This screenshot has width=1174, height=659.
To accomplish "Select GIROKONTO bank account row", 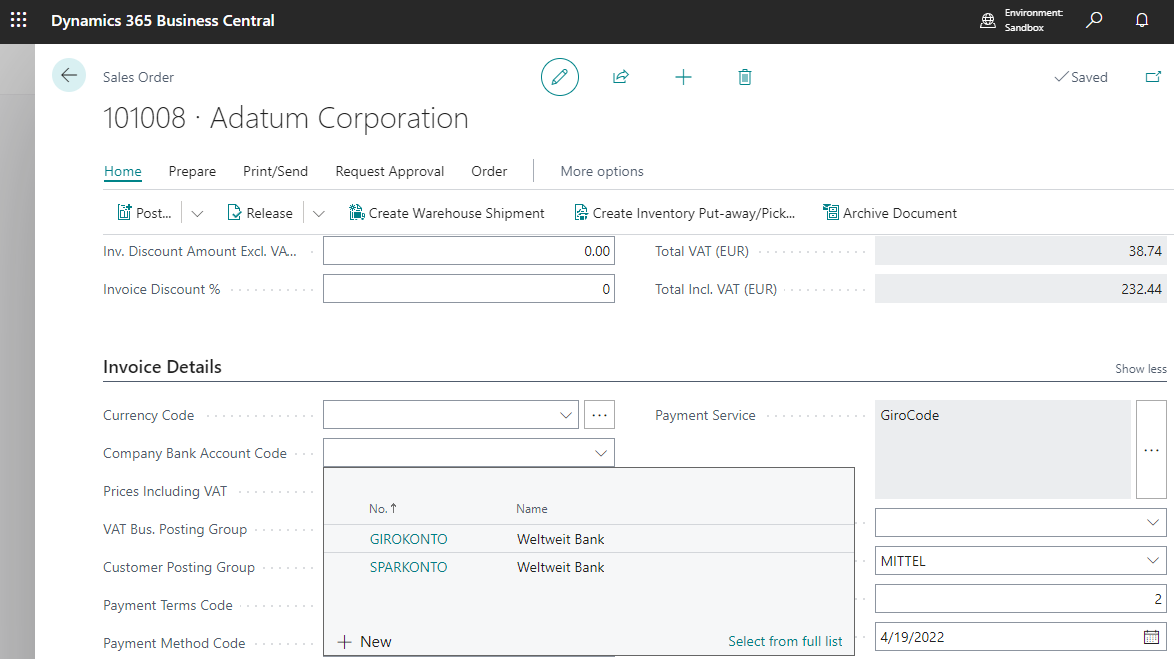I will 409,539.
